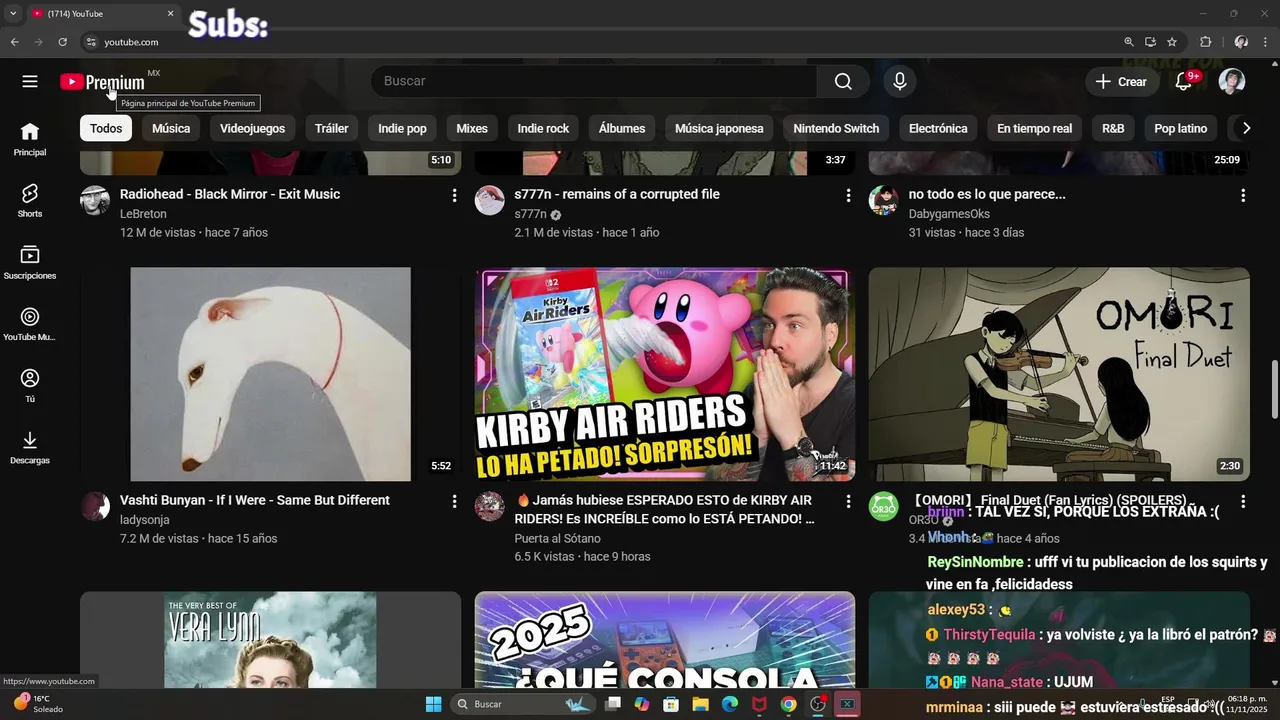Show more category chips with right arrow

pyautogui.click(x=1246, y=128)
